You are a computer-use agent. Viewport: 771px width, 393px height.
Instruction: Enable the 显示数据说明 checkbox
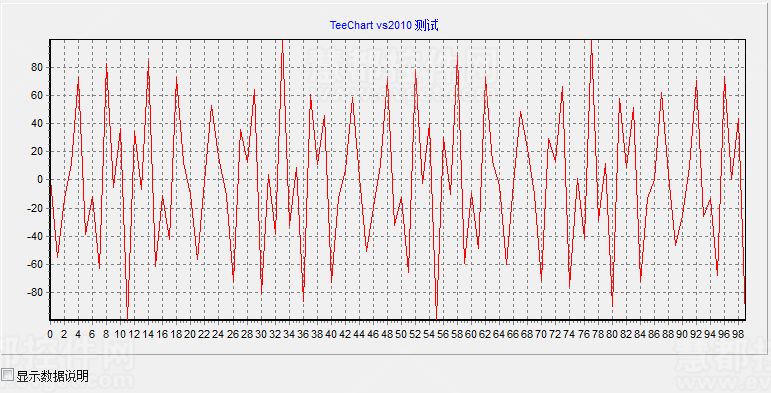click(8, 375)
